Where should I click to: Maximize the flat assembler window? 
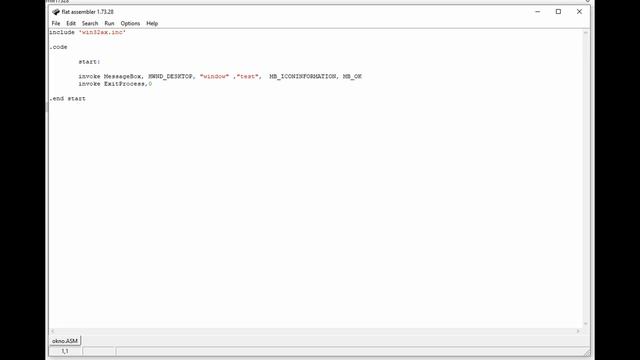pyautogui.click(x=558, y=12)
